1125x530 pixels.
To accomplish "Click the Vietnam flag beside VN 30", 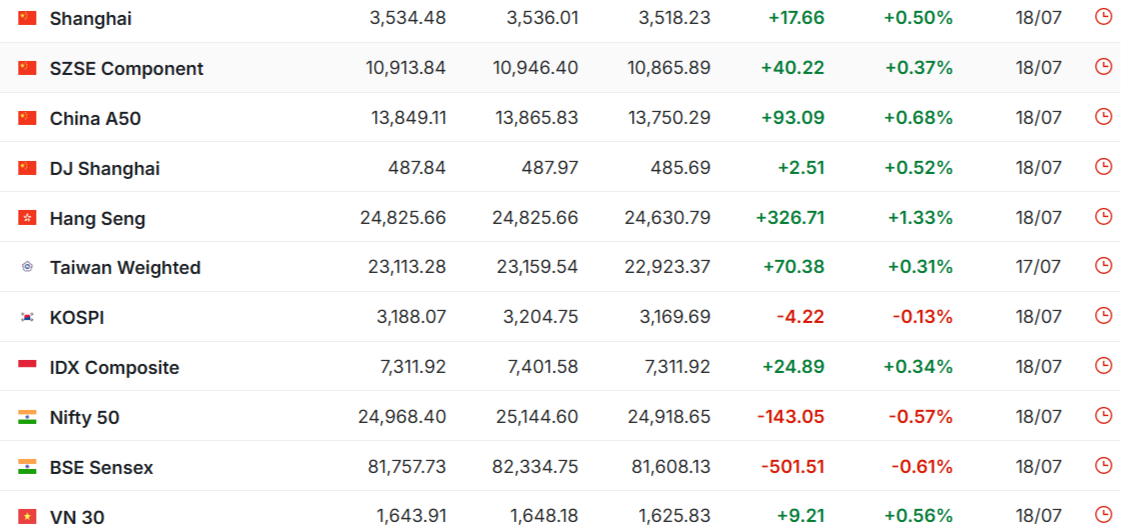I will [27, 516].
